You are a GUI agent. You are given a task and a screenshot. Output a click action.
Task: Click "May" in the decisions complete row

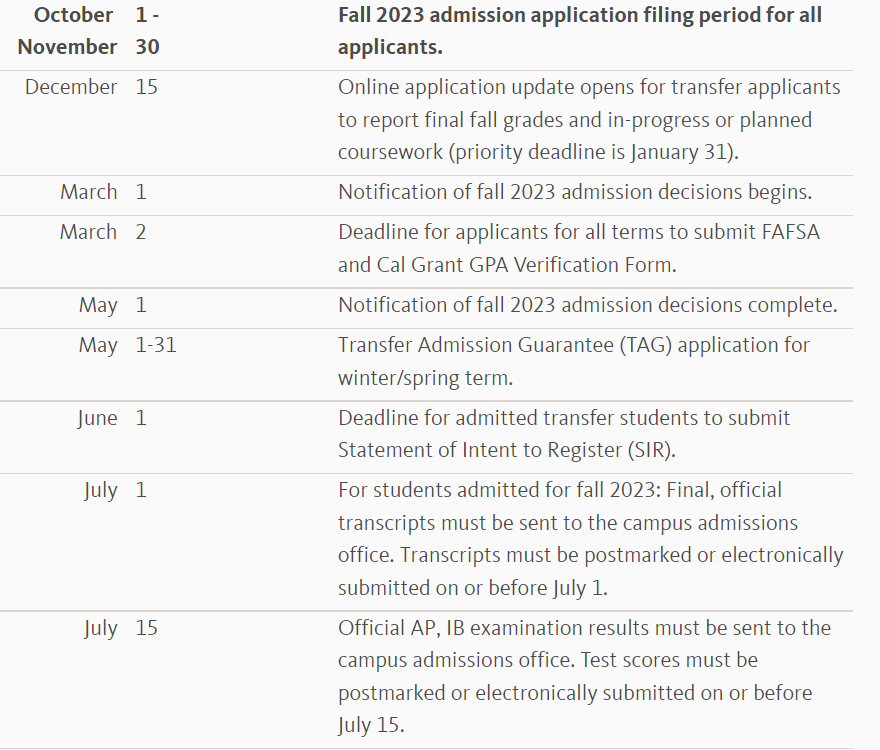tap(98, 305)
